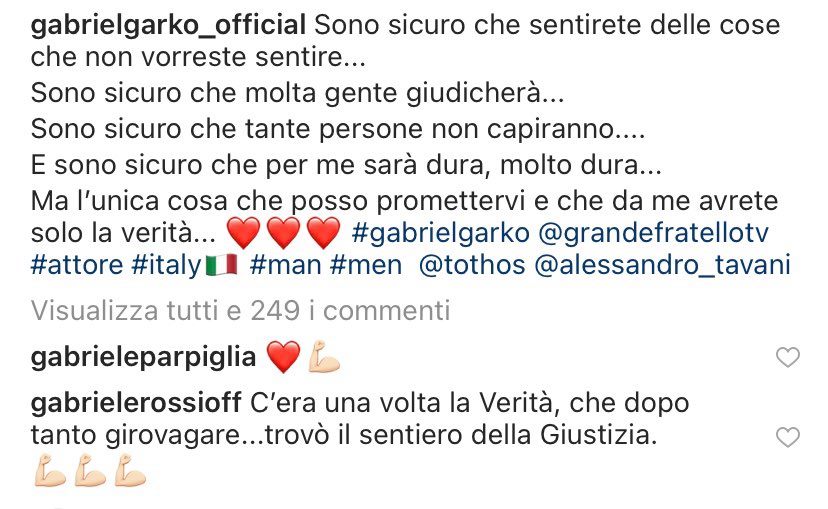This screenshot has width=828, height=509.
Task: Open the #italy hashtag
Action: point(167,266)
